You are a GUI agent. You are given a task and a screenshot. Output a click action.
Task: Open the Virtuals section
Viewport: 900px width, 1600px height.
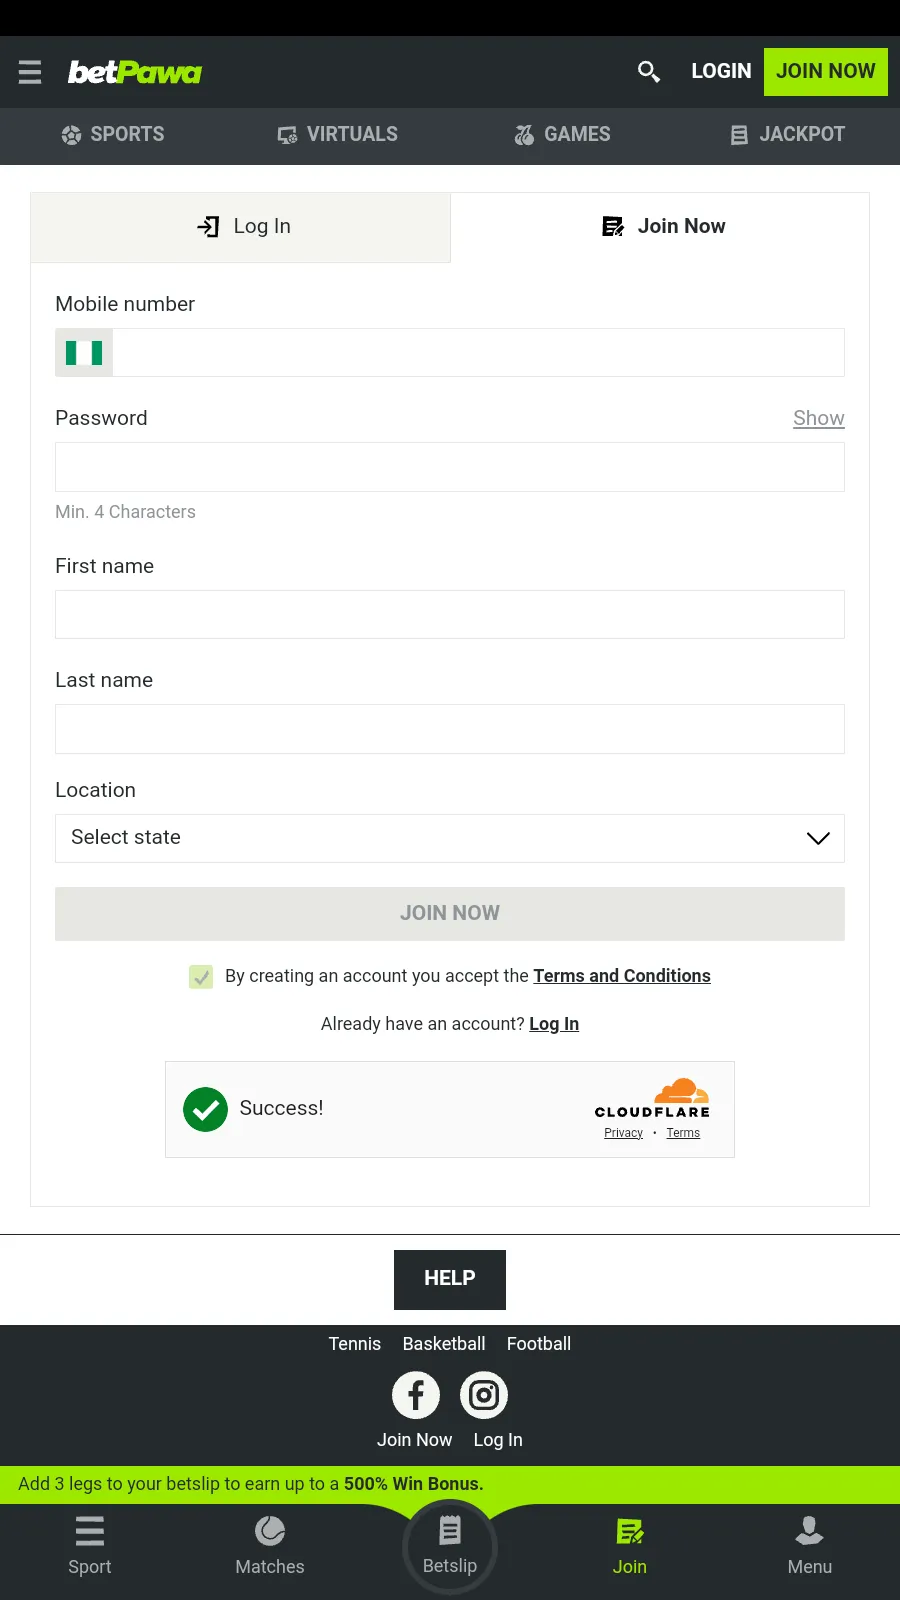(337, 134)
